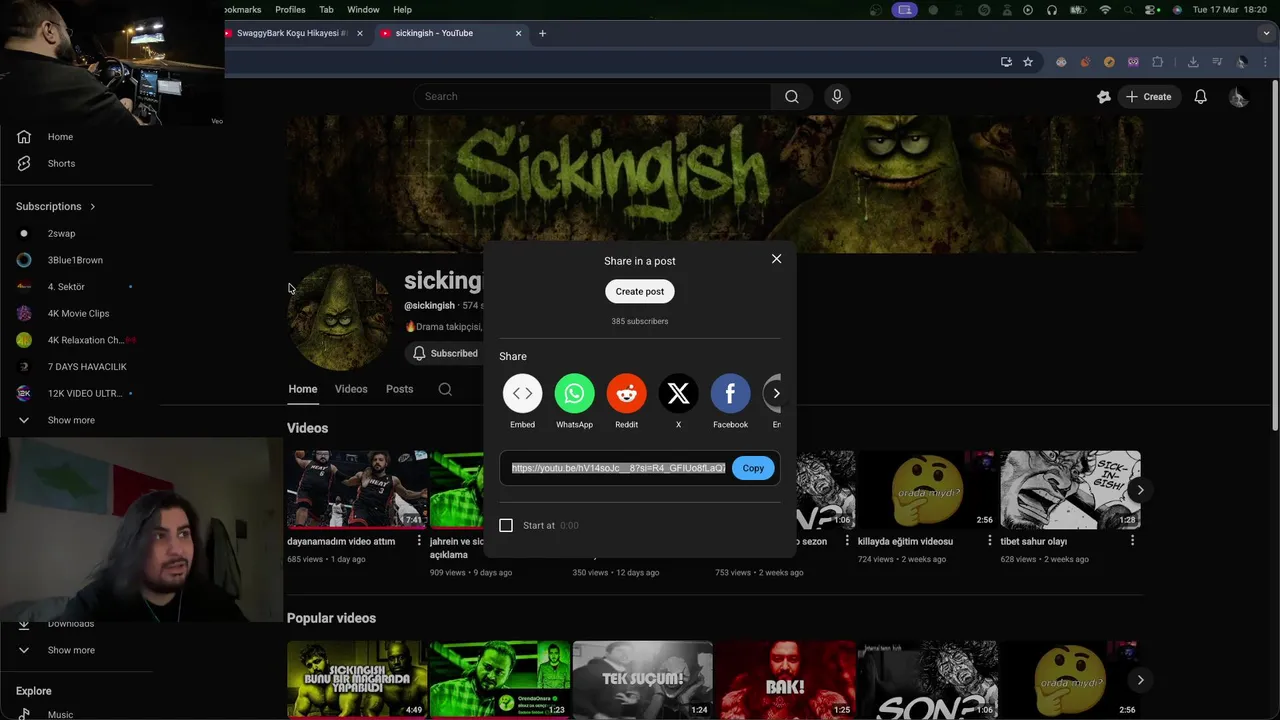The width and height of the screenshot is (1280, 720).
Task: Open options menu for tibet sahur video
Action: [1132, 541]
